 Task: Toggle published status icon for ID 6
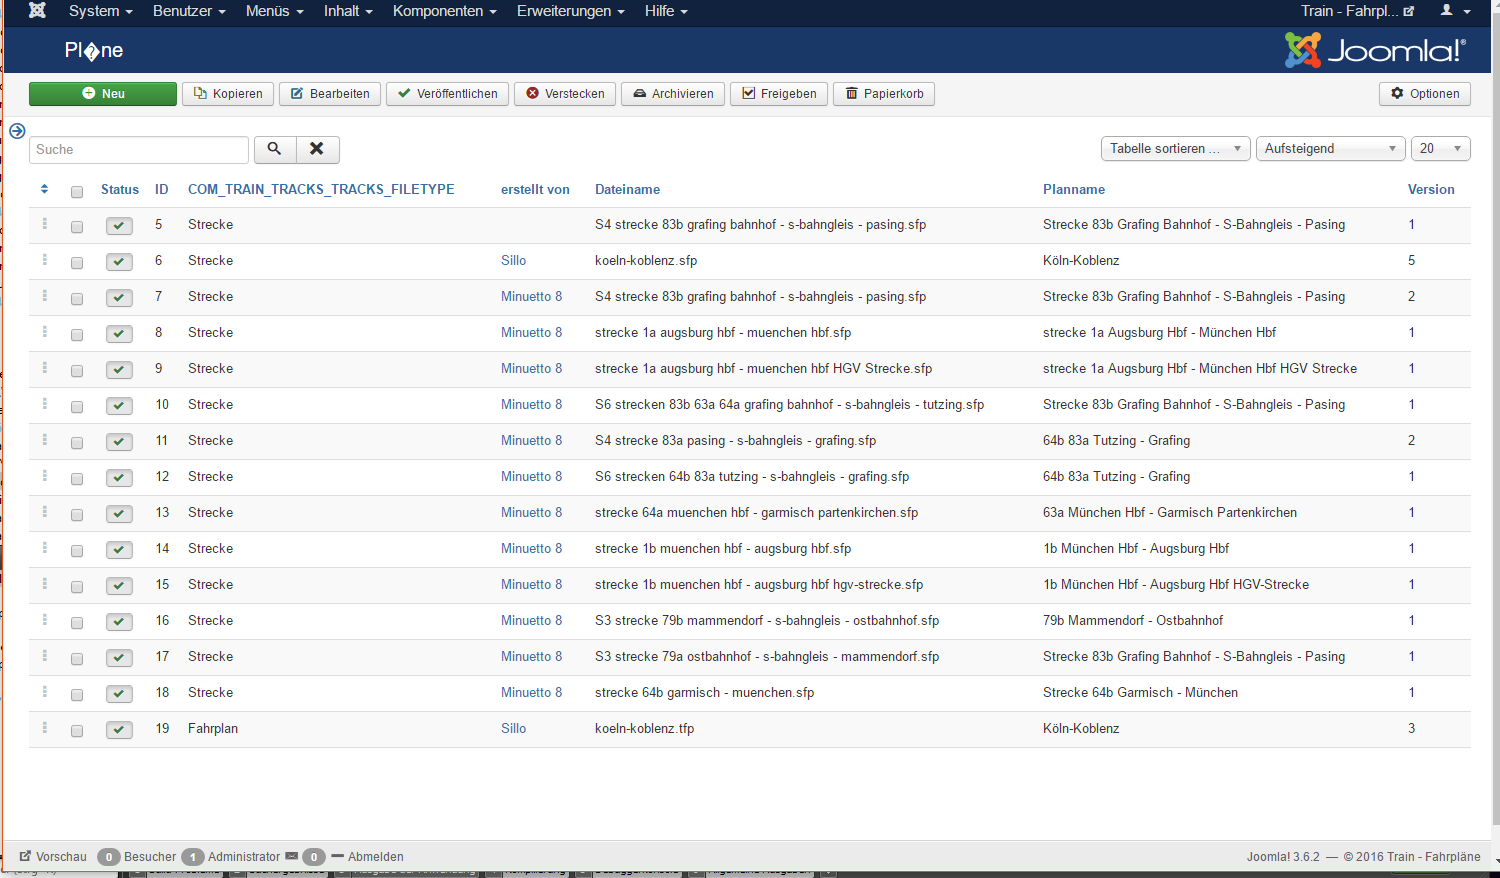[x=119, y=262]
